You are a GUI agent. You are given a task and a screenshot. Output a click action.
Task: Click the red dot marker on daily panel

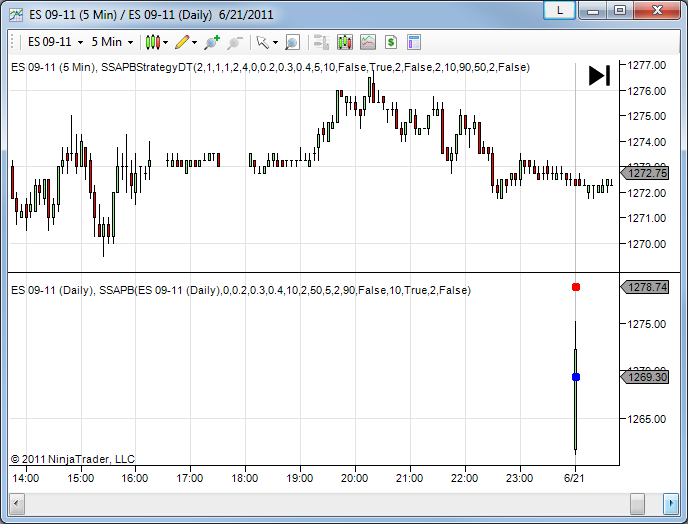[x=576, y=287]
